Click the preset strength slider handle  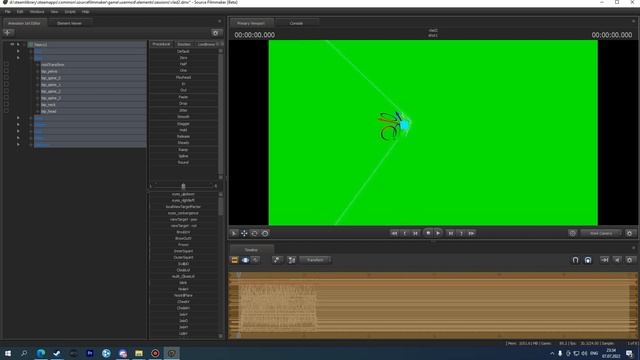point(183,186)
